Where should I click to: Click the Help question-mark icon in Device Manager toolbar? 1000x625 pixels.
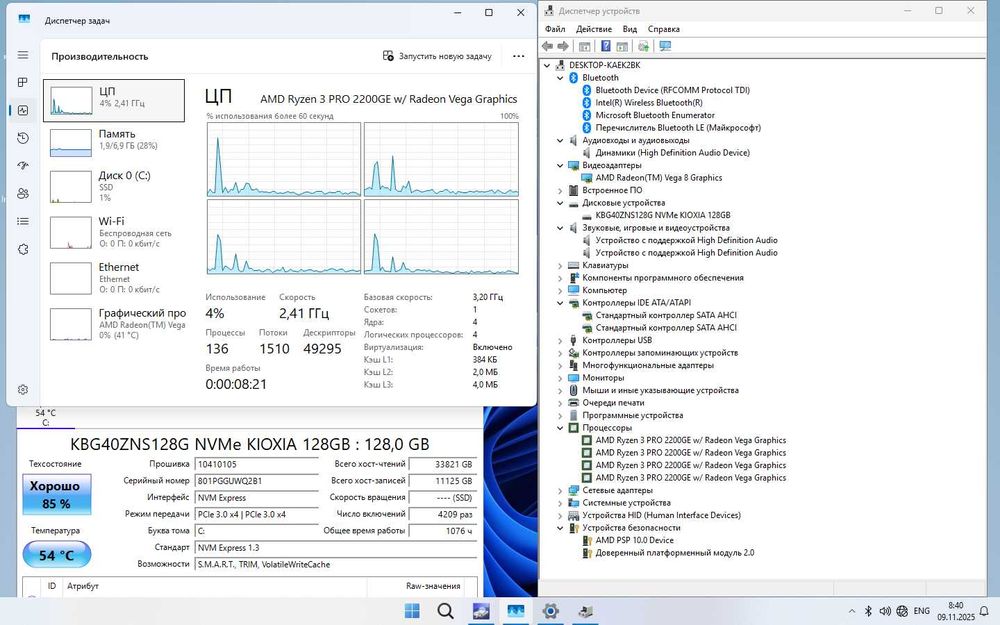606,46
